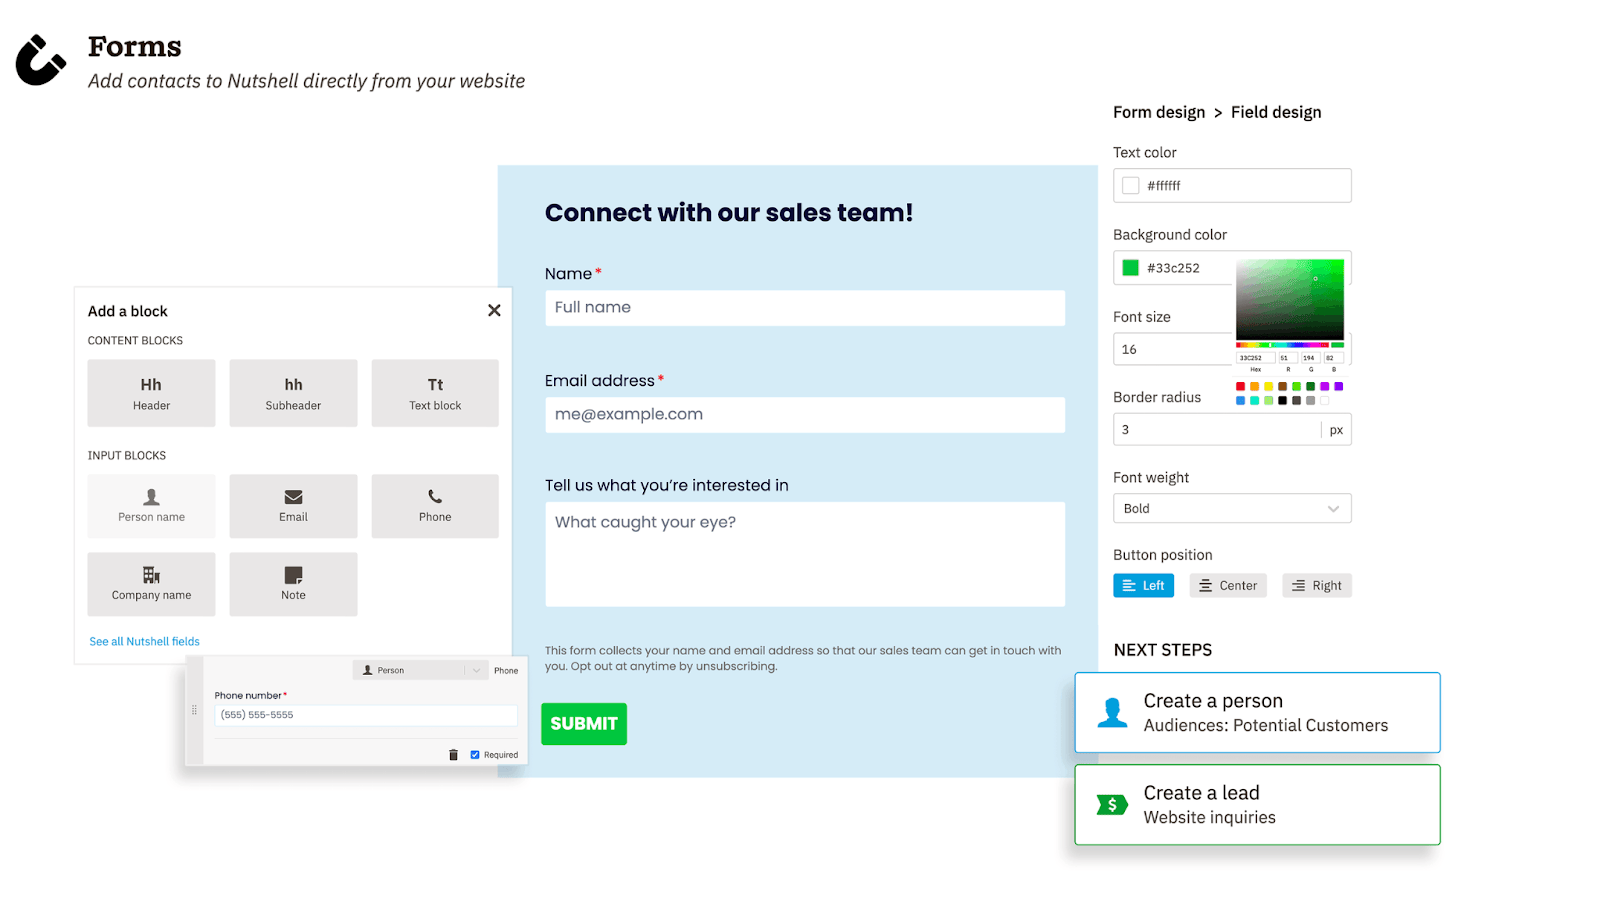Expand the Background color picker

(x=1130, y=267)
